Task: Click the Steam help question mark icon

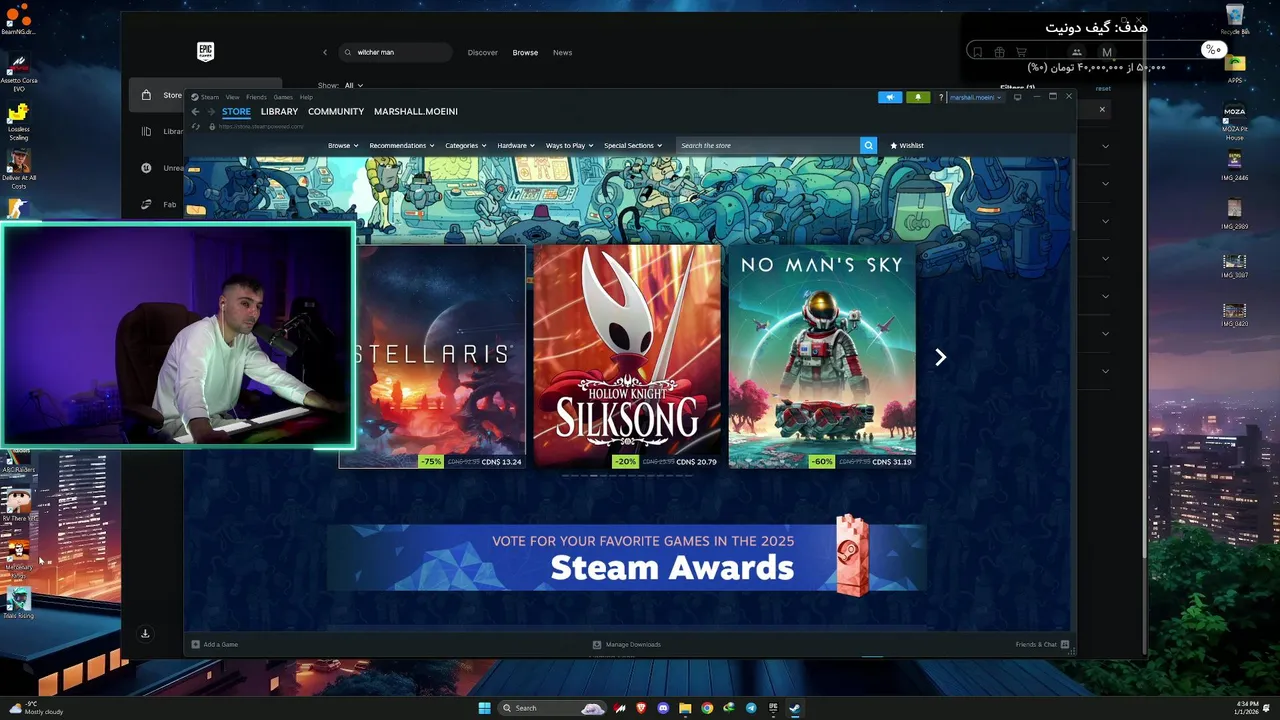Action: pyautogui.click(x=940, y=97)
